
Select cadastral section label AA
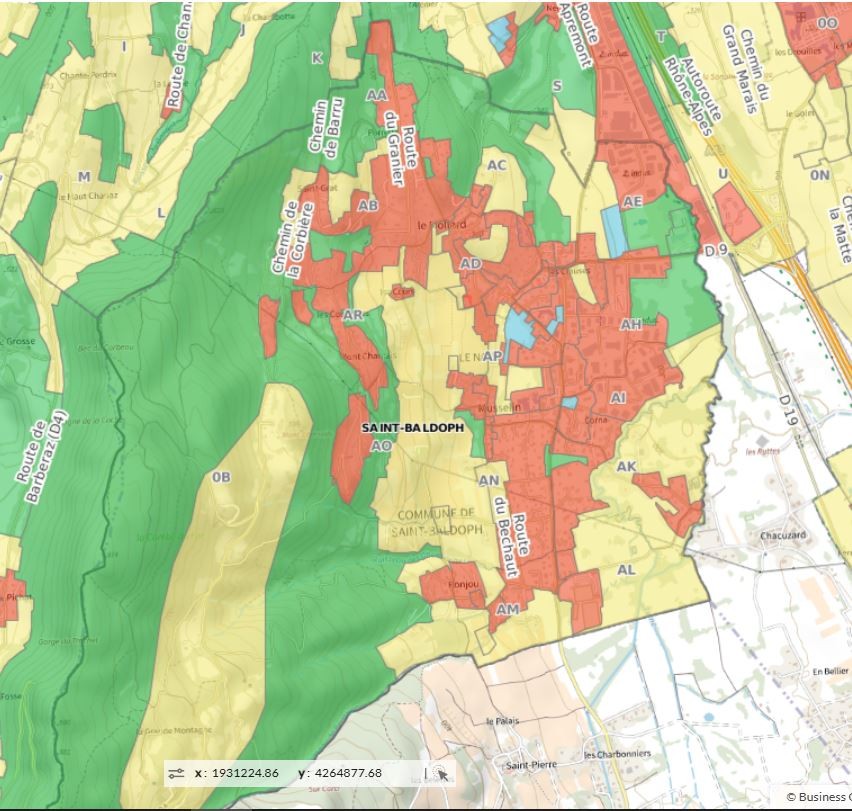tap(377, 95)
